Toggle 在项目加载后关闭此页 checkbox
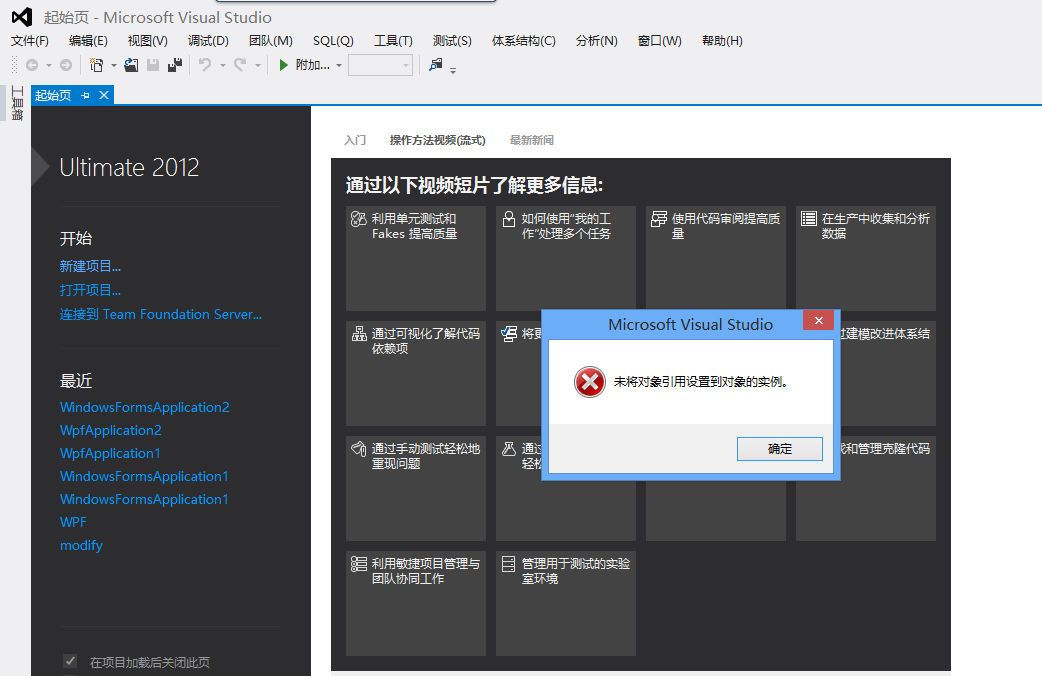 pos(70,661)
